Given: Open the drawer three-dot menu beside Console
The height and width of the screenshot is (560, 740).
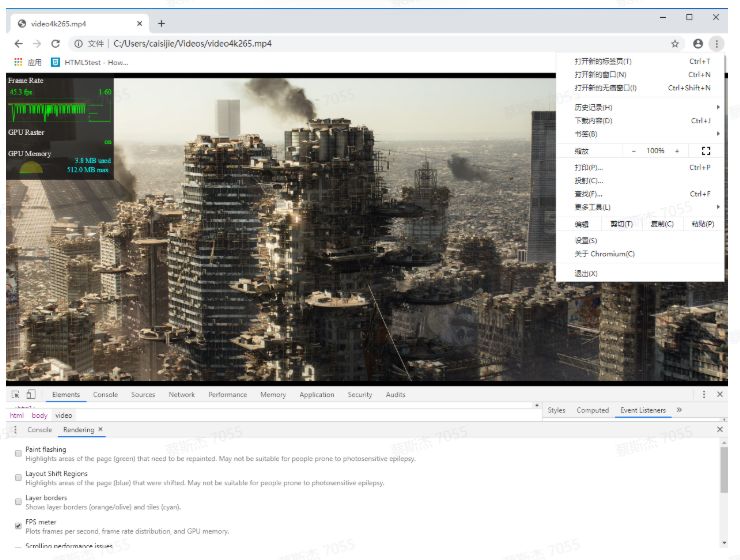Looking at the screenshot, I should coord(15,430).
